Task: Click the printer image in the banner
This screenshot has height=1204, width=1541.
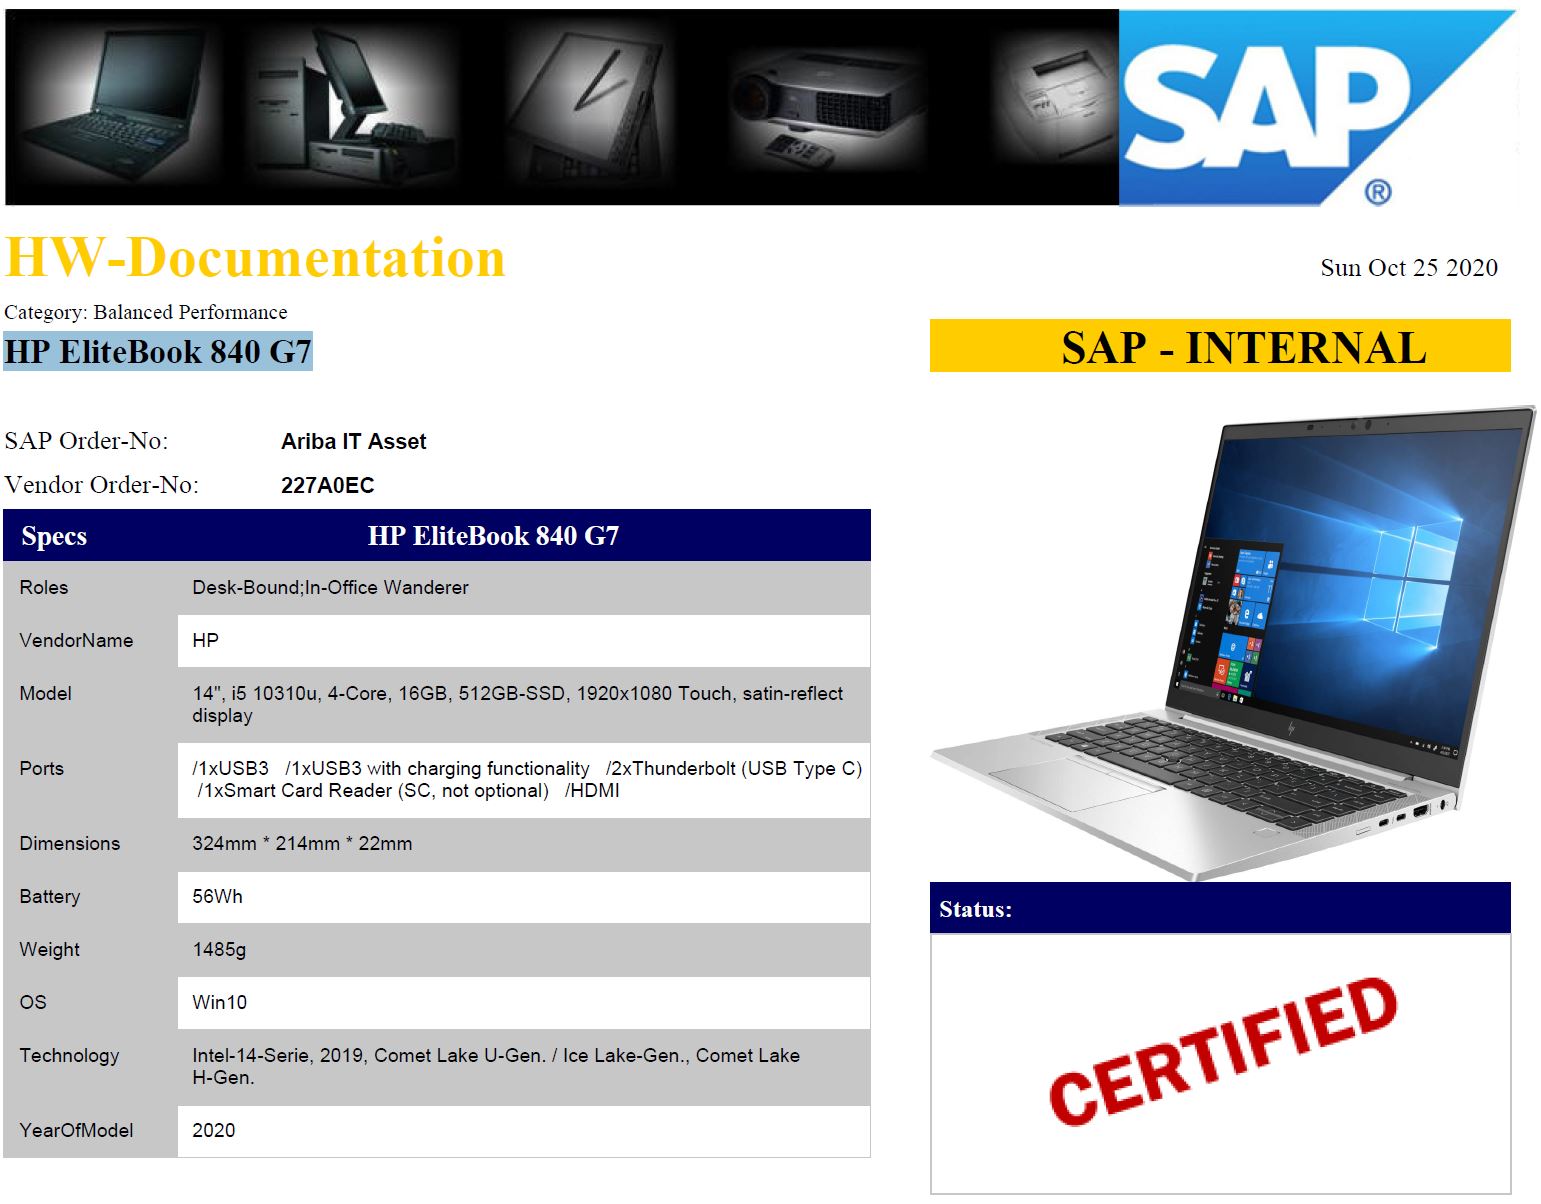Action: tap(1055, 100)
